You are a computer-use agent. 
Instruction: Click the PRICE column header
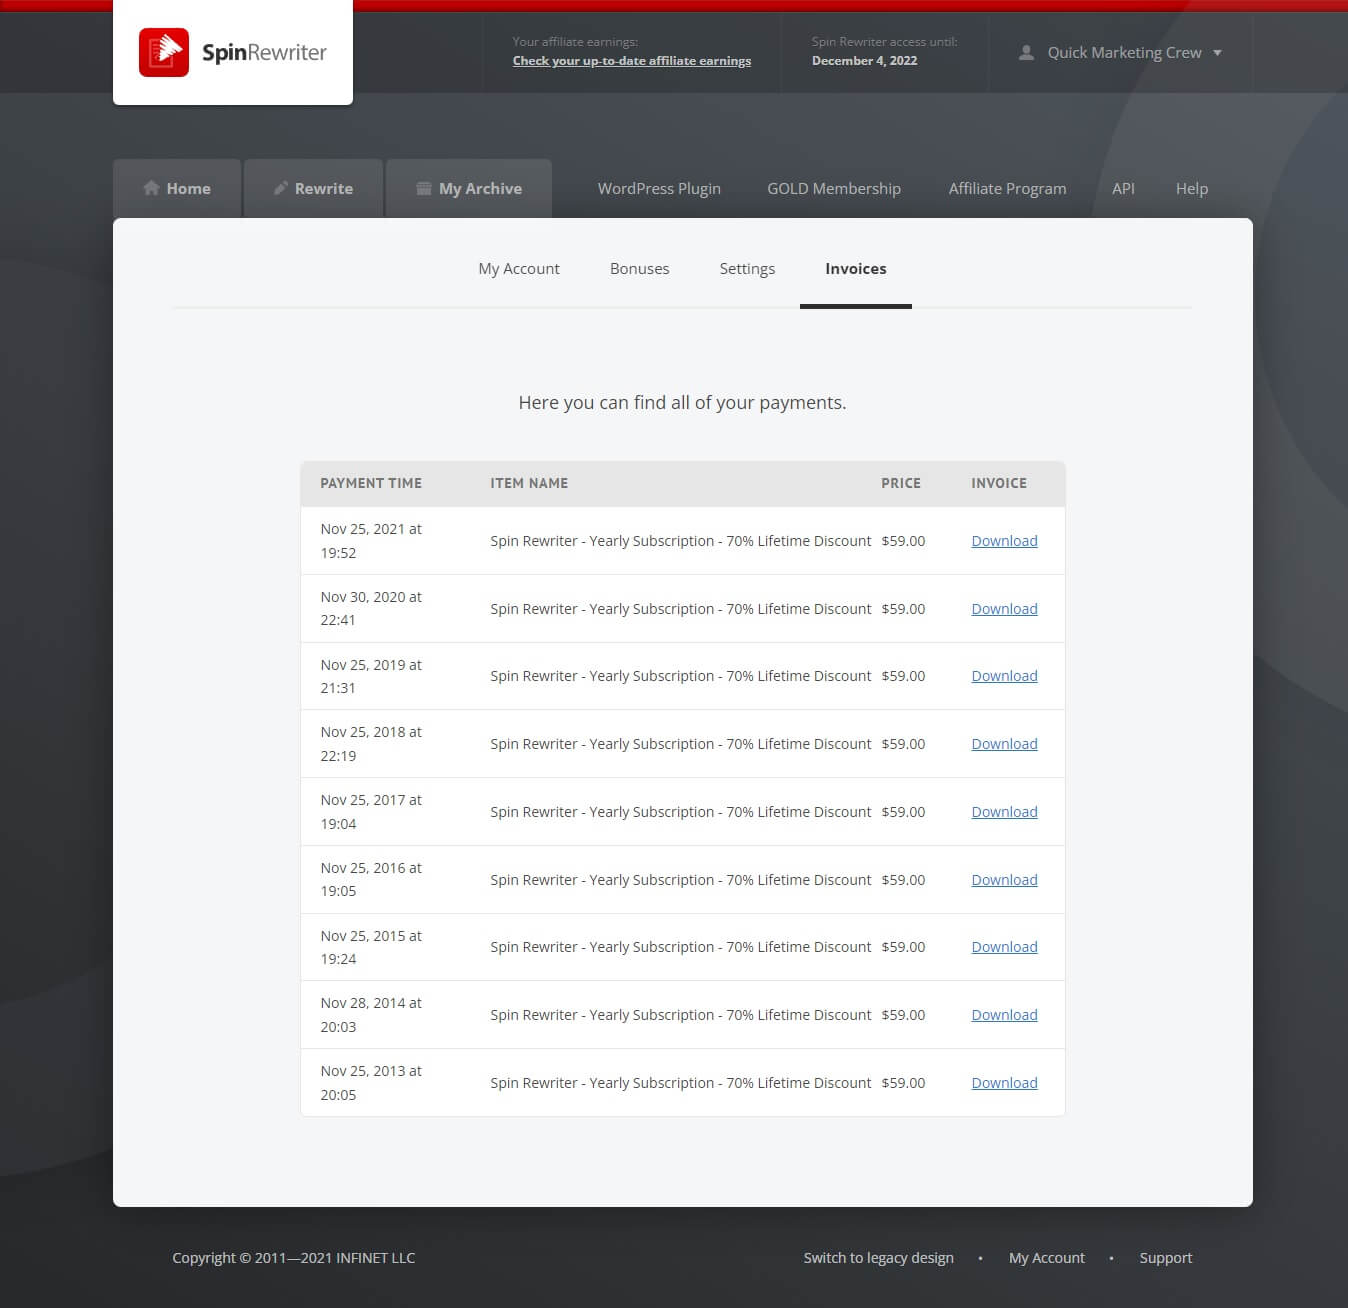coord(901,483)
